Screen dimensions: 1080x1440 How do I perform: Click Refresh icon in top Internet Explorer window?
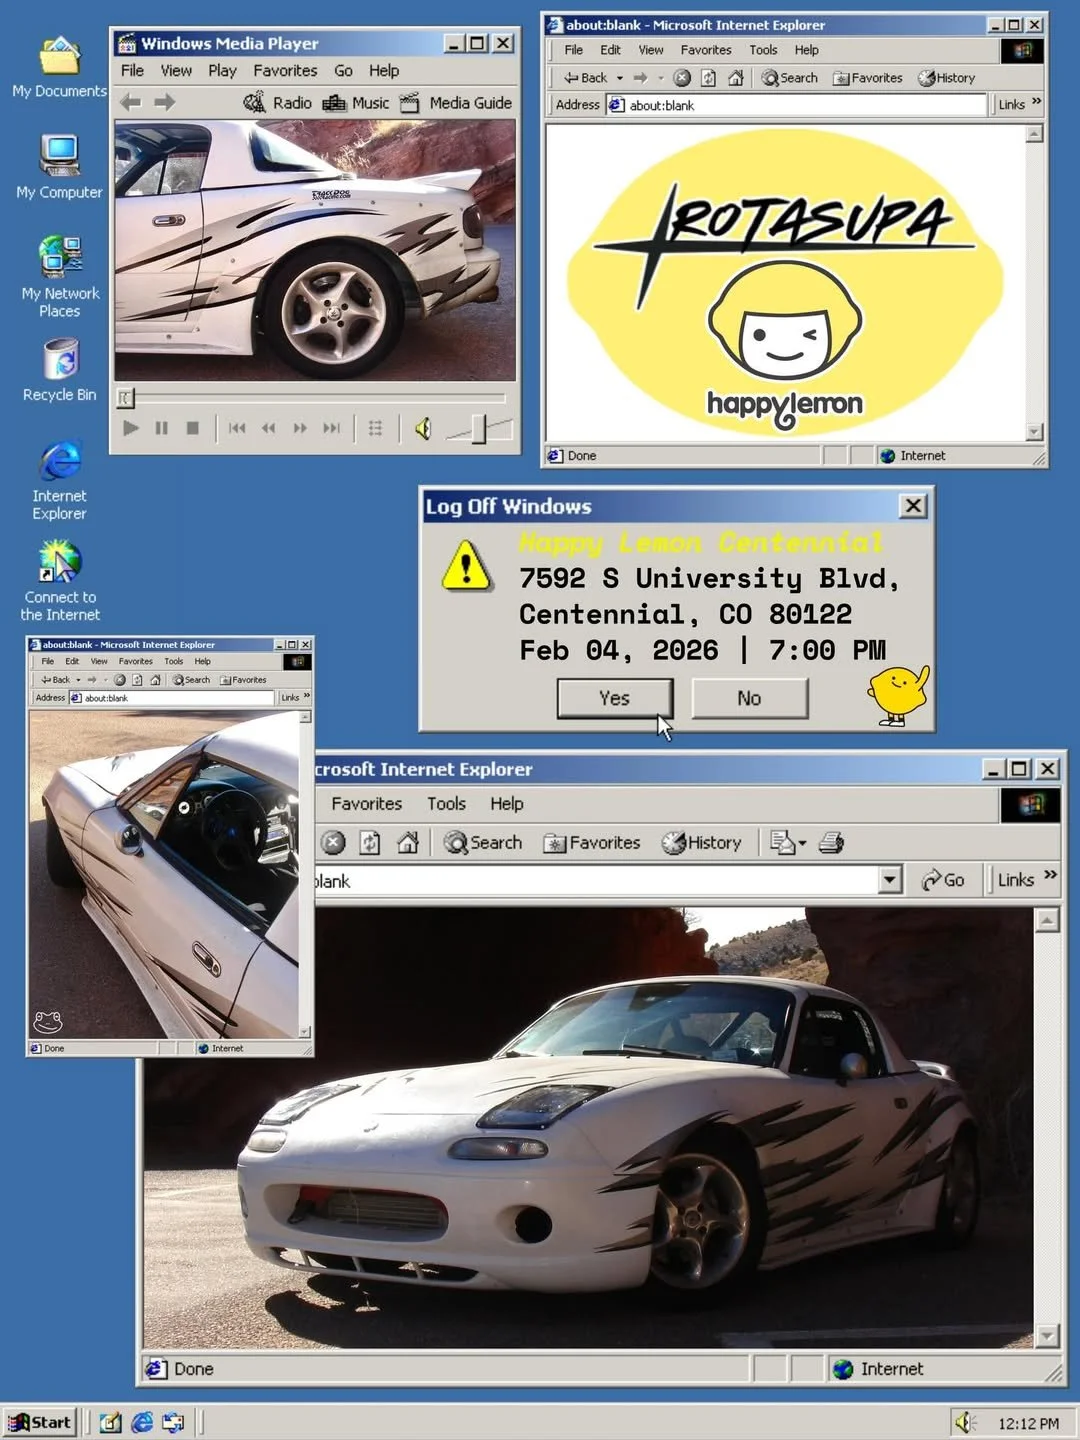pyautogui.click(x=708, y=77)
